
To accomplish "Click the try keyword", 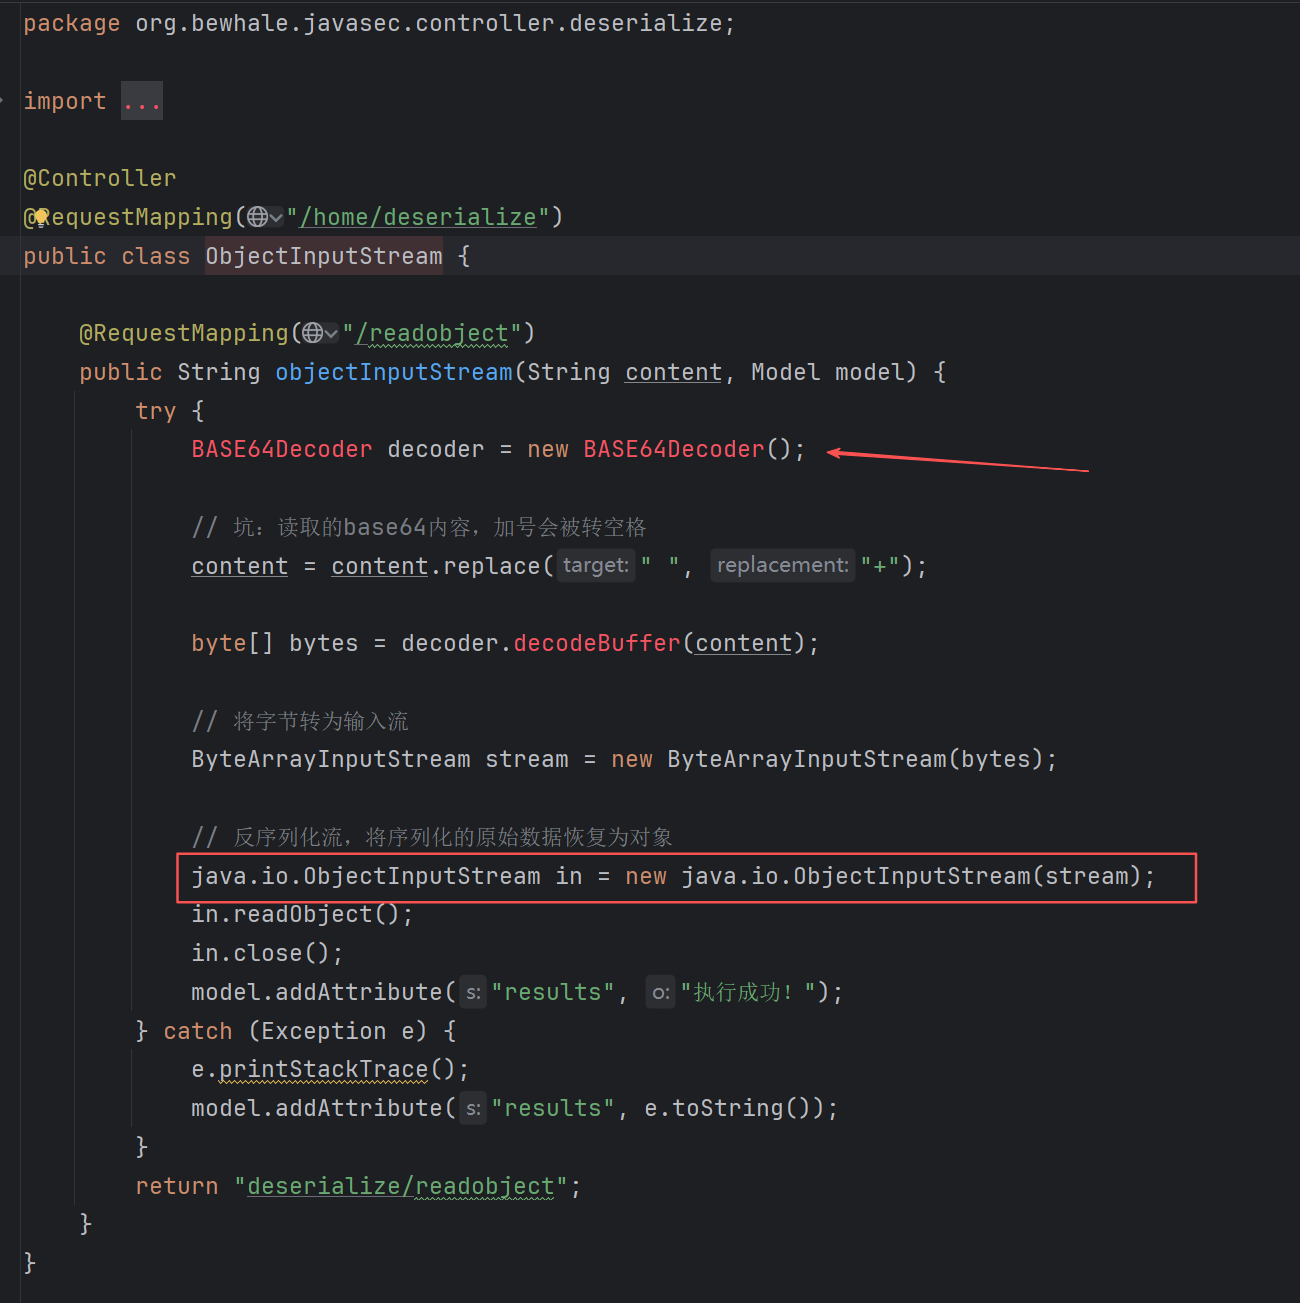I will click(156, 411).
